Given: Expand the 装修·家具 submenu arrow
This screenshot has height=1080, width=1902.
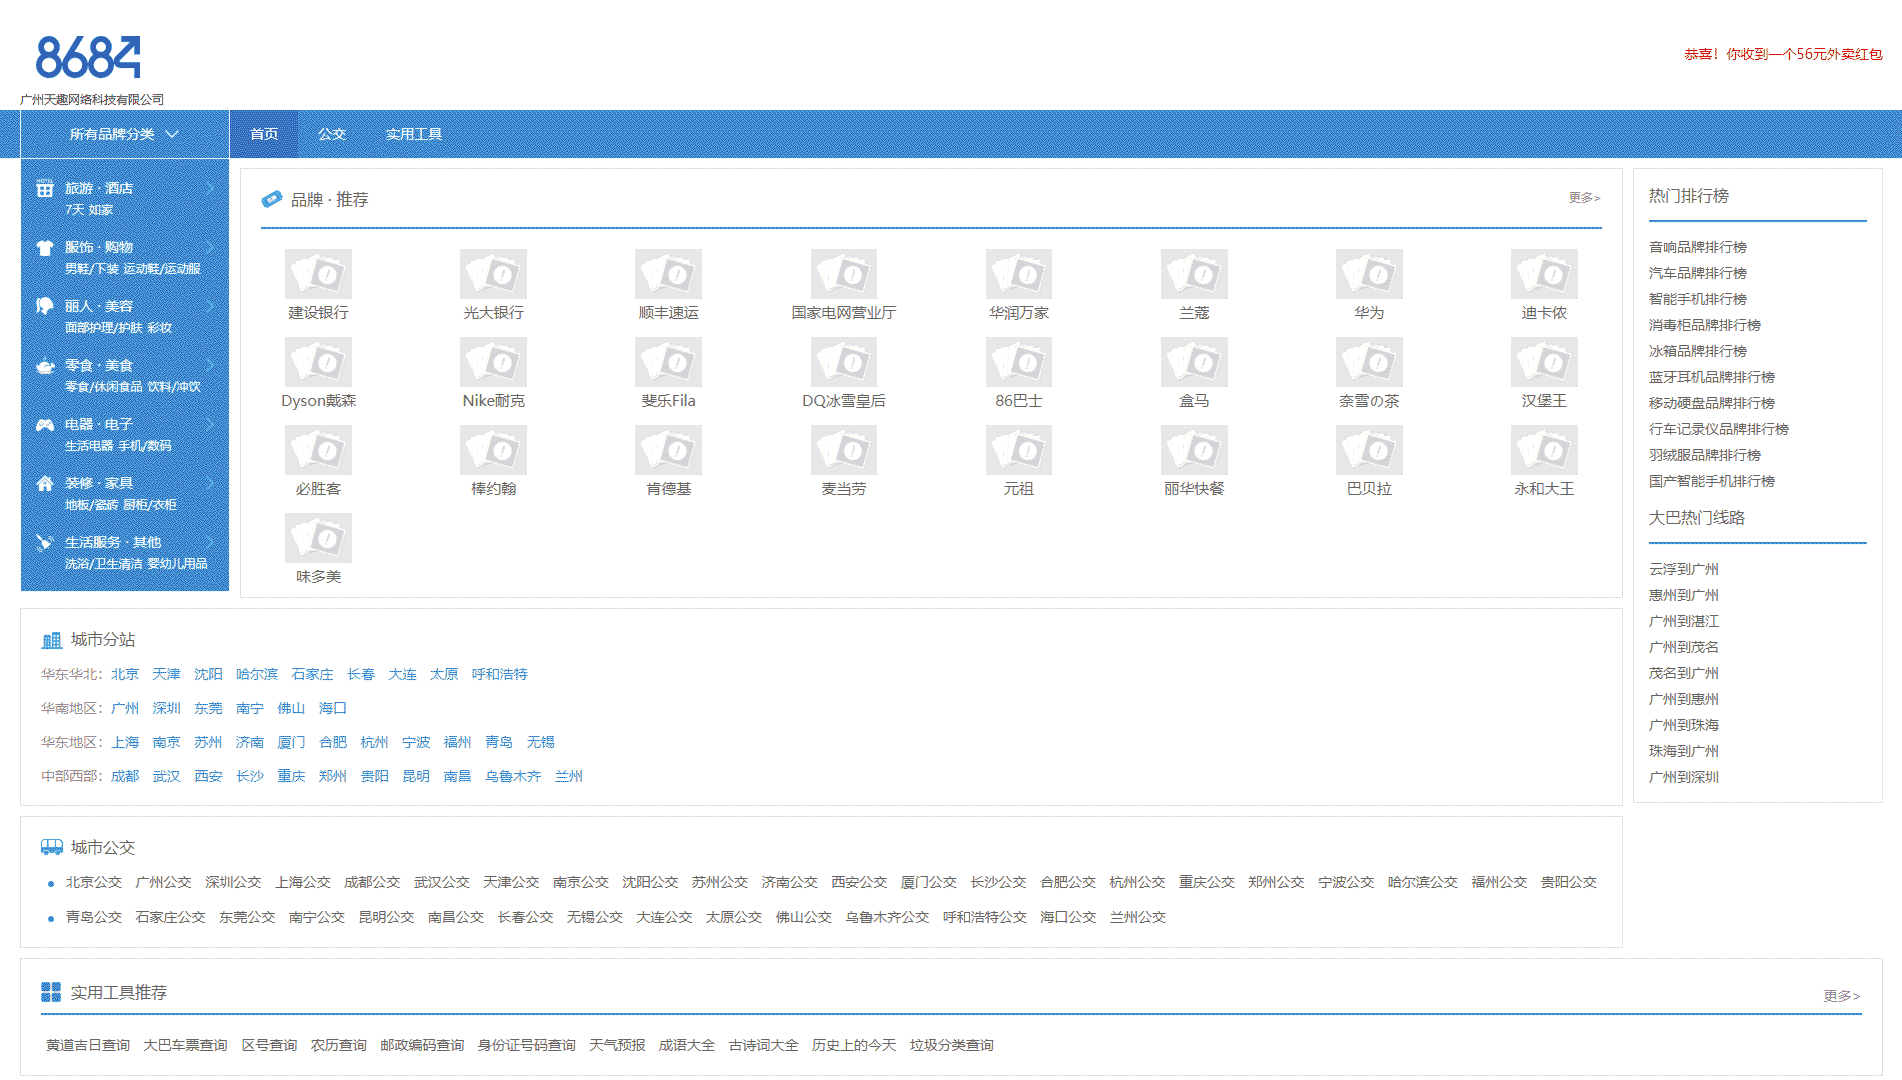Looking at the screenshot, I should point(210,483).
